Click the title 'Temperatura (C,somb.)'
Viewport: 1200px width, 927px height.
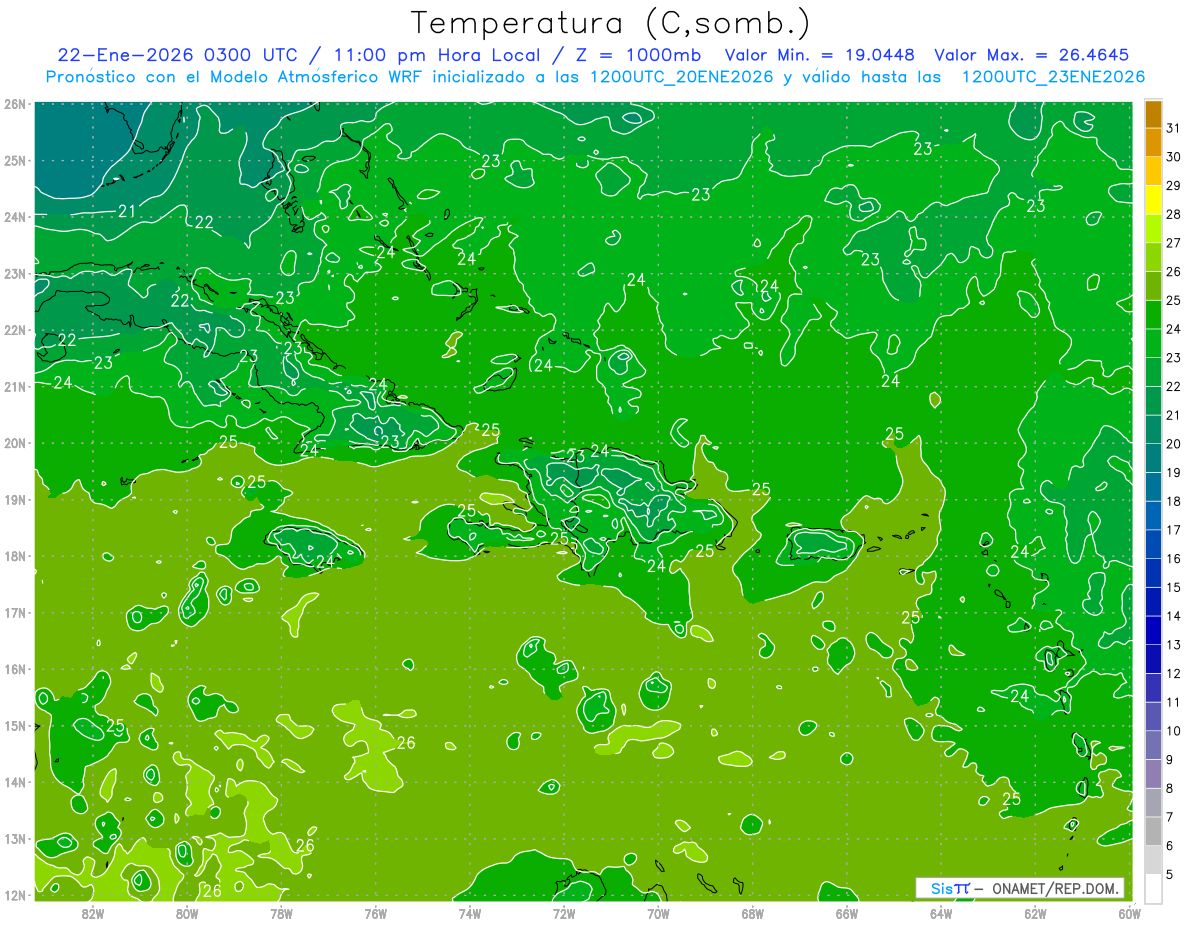[x=611, y=24]
